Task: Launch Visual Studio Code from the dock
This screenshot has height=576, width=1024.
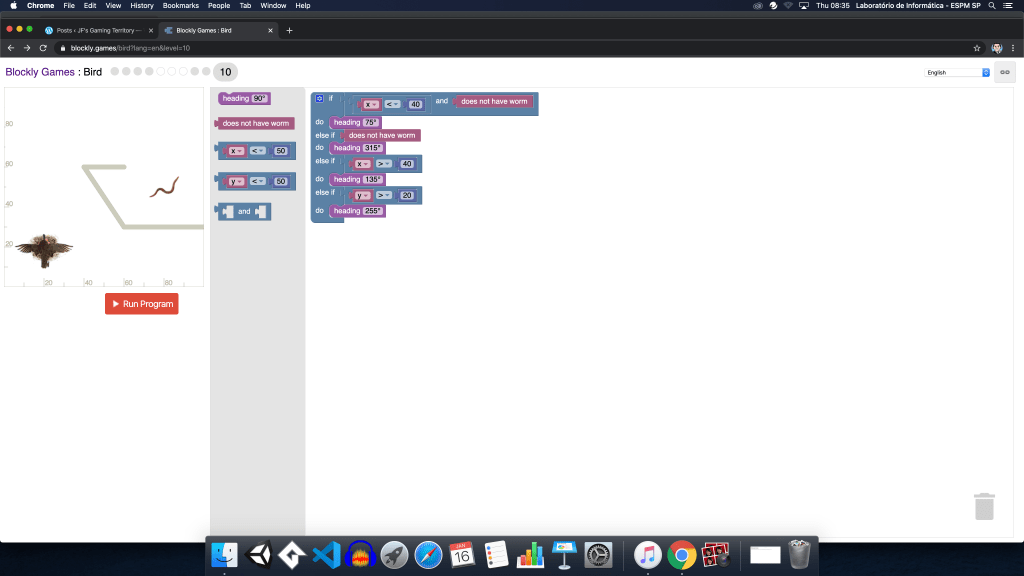Action: (325, 555)
